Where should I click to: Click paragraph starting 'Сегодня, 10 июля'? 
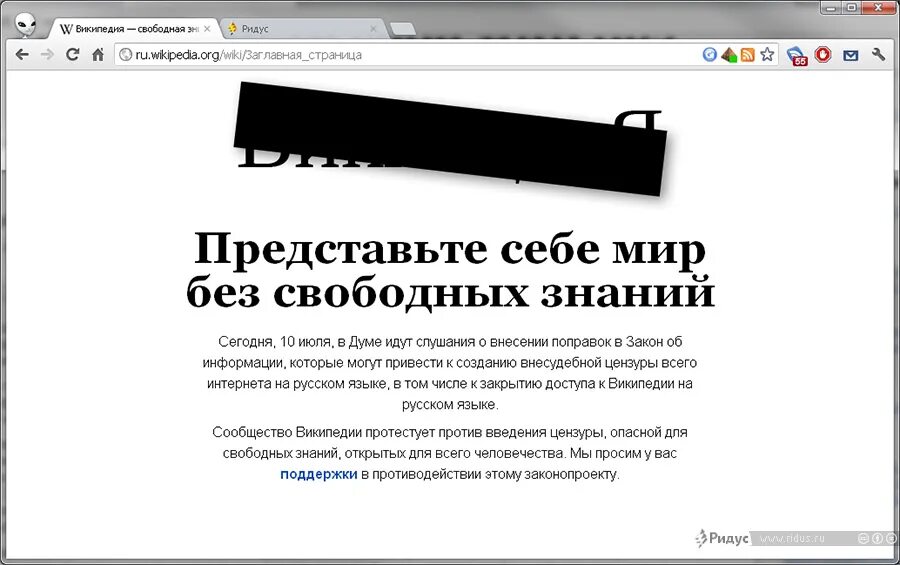point(450,373)
